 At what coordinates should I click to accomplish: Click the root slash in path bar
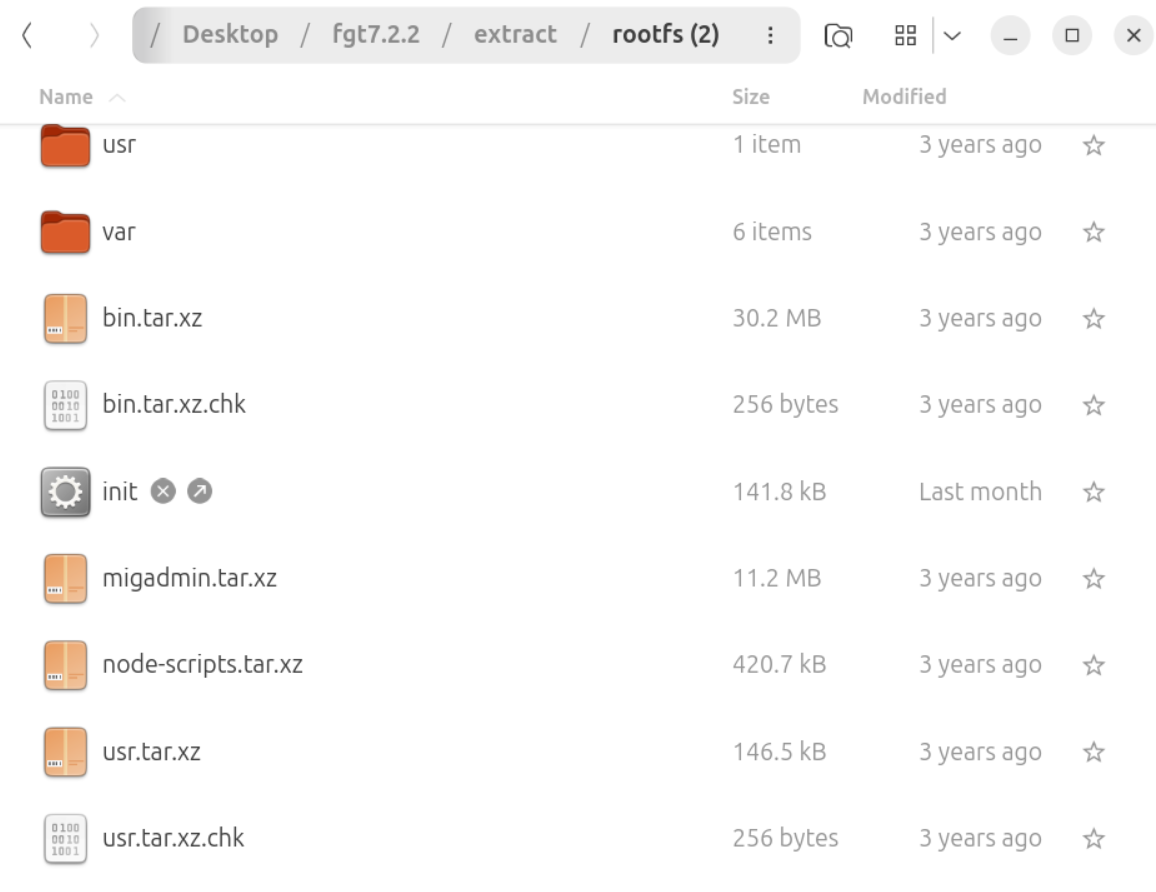coord(155,35)
